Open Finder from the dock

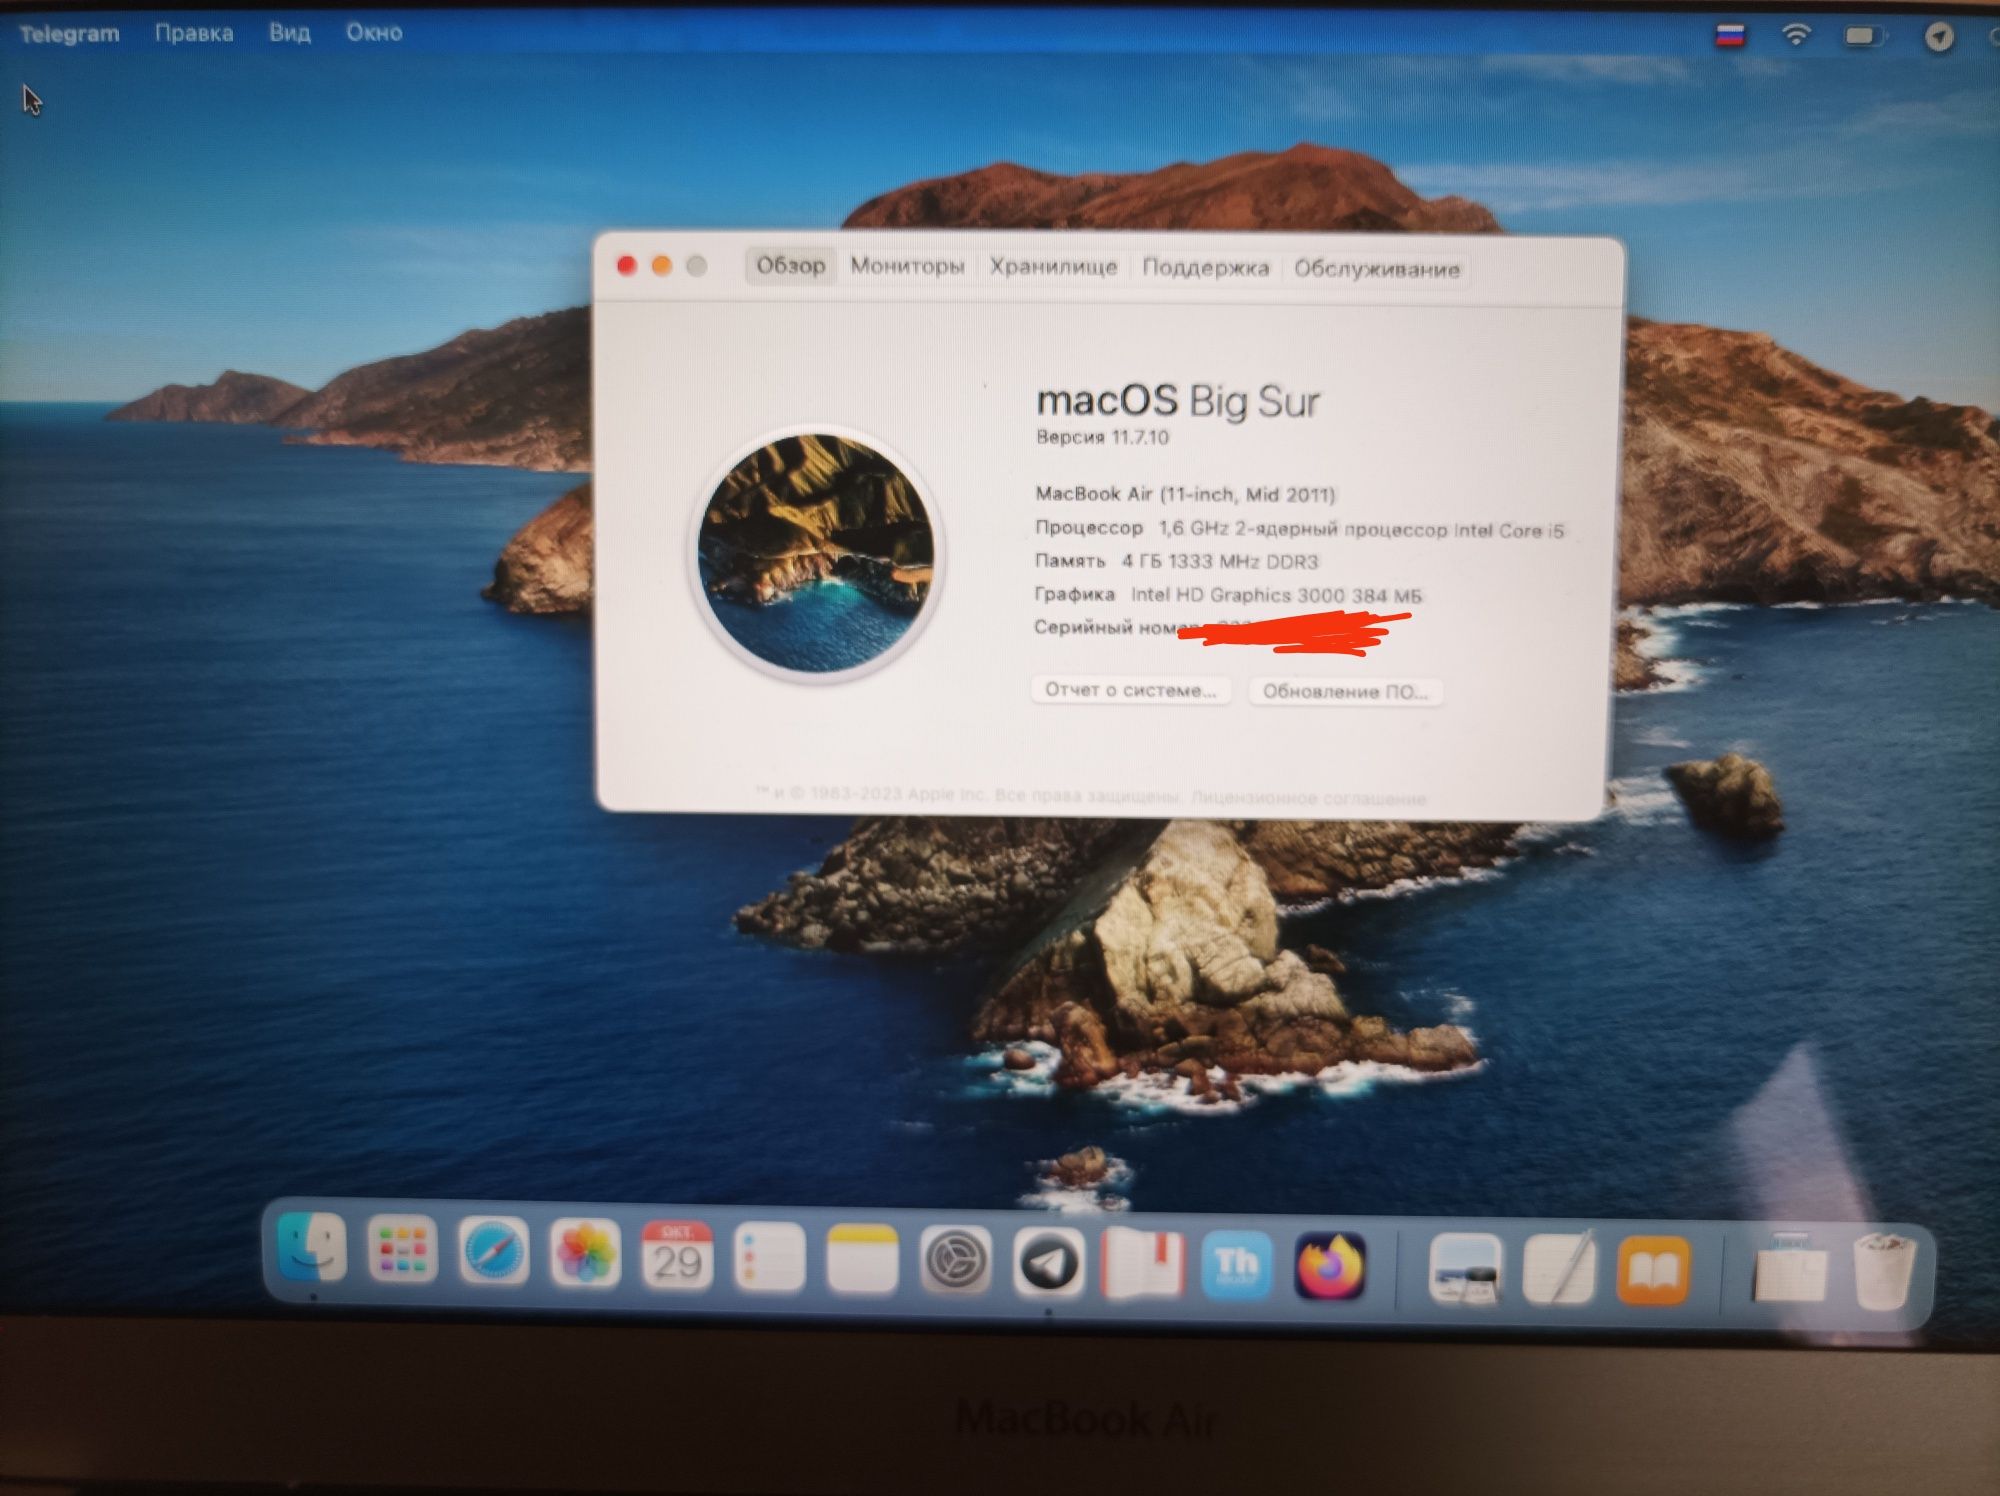coord(312,1250)
